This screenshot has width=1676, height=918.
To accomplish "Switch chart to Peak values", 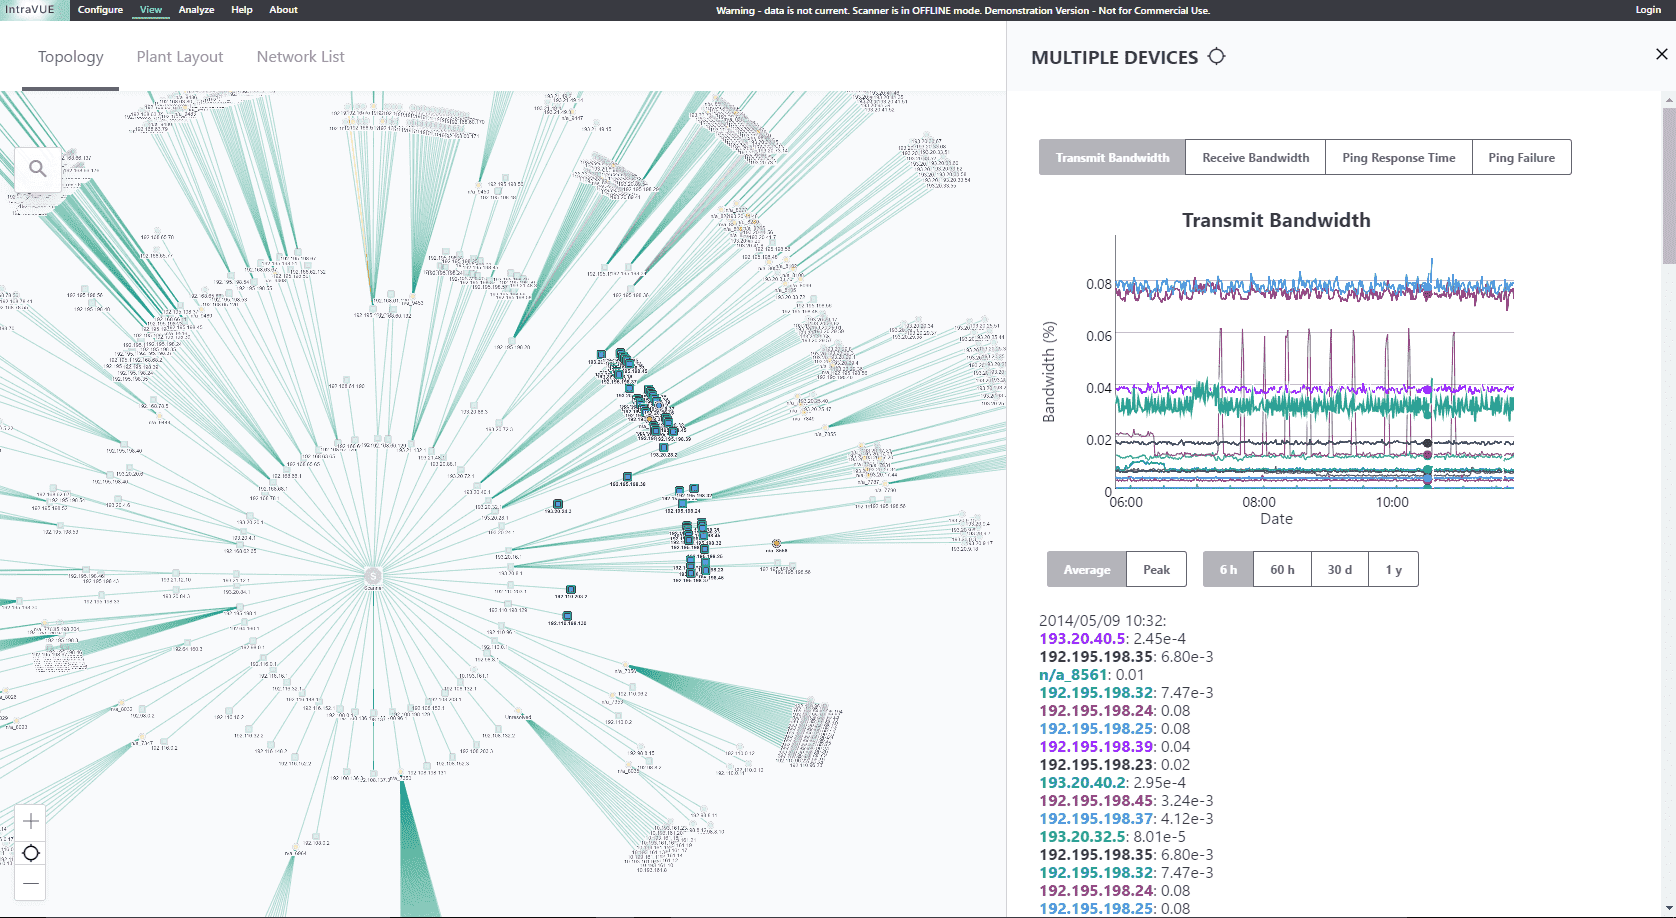I will (x=1156, y=570).
